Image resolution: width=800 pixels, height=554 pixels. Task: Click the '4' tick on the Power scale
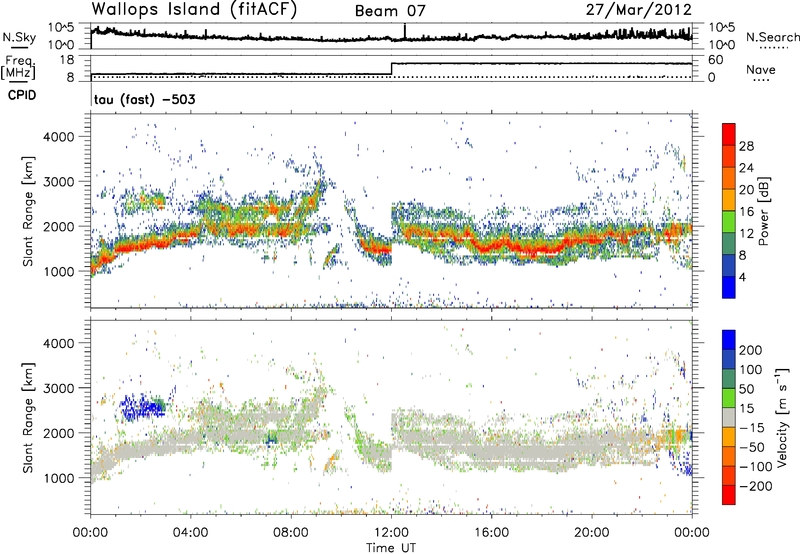743,277
